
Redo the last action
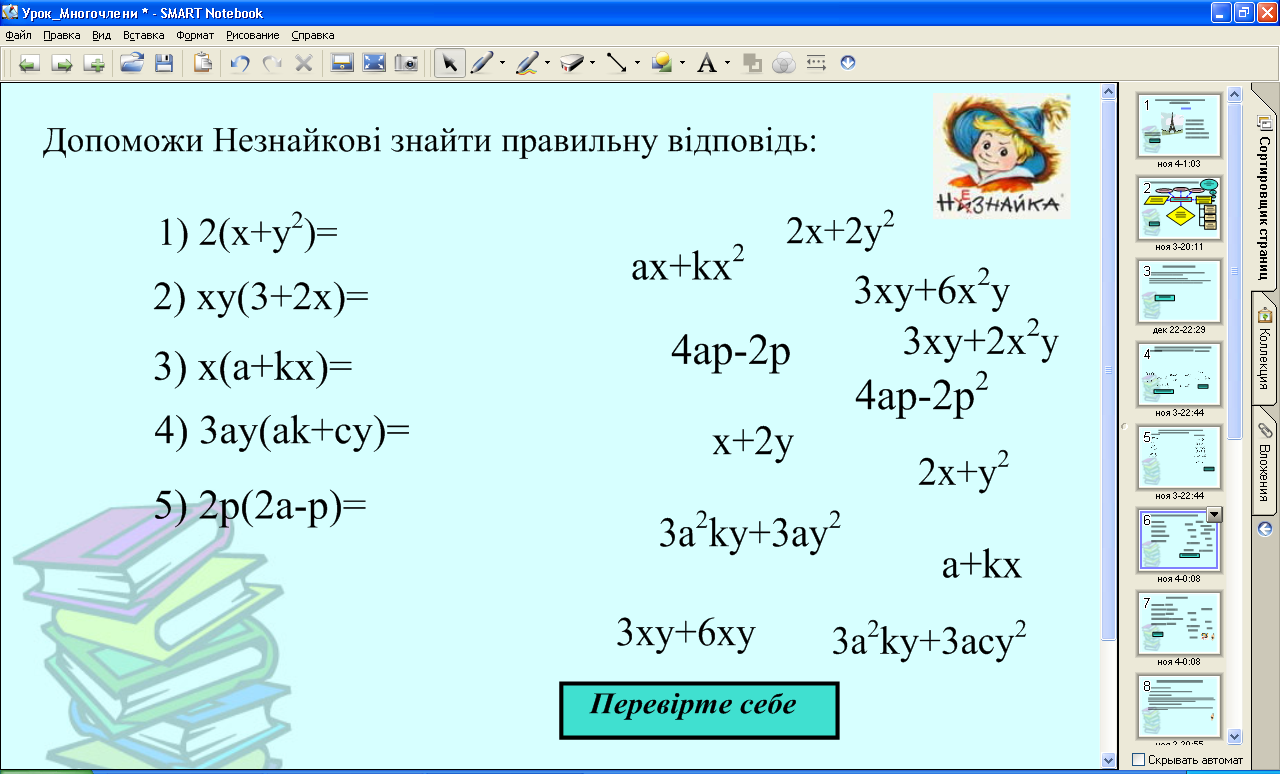pyautogui.click(x=272, y=63)
